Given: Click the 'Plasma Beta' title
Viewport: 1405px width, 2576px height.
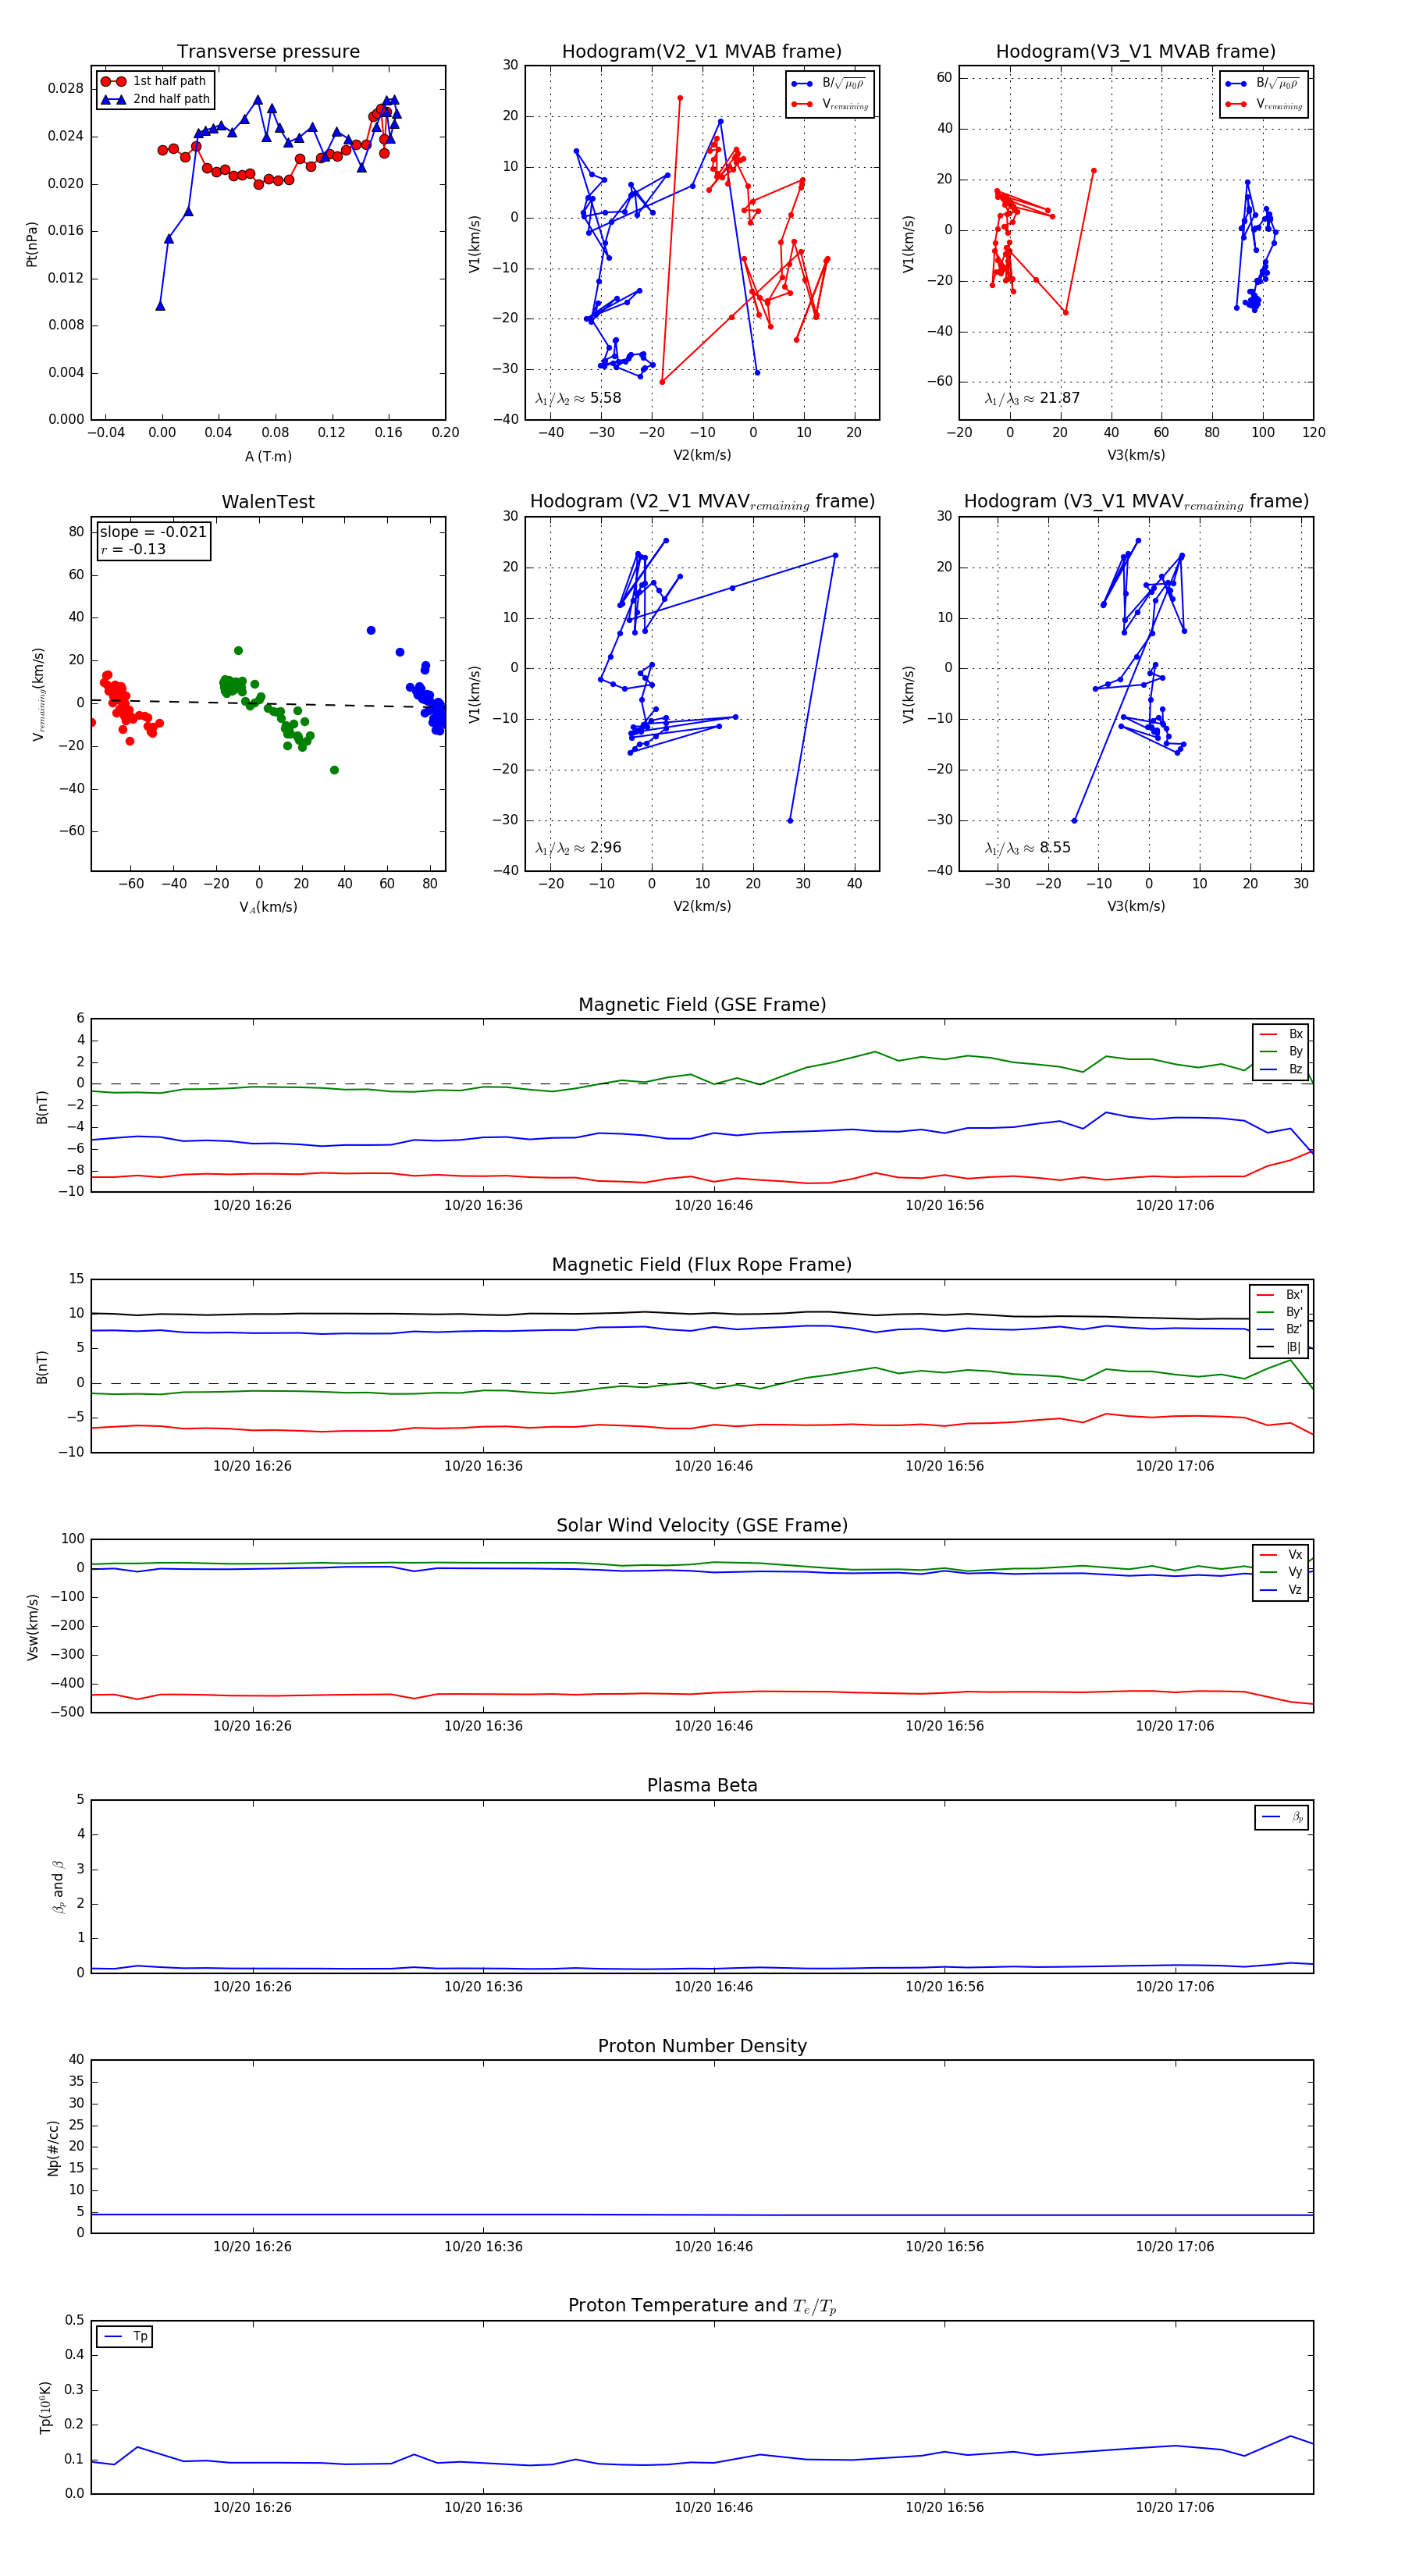Looking at the screenshot, I should point(702,1785).
